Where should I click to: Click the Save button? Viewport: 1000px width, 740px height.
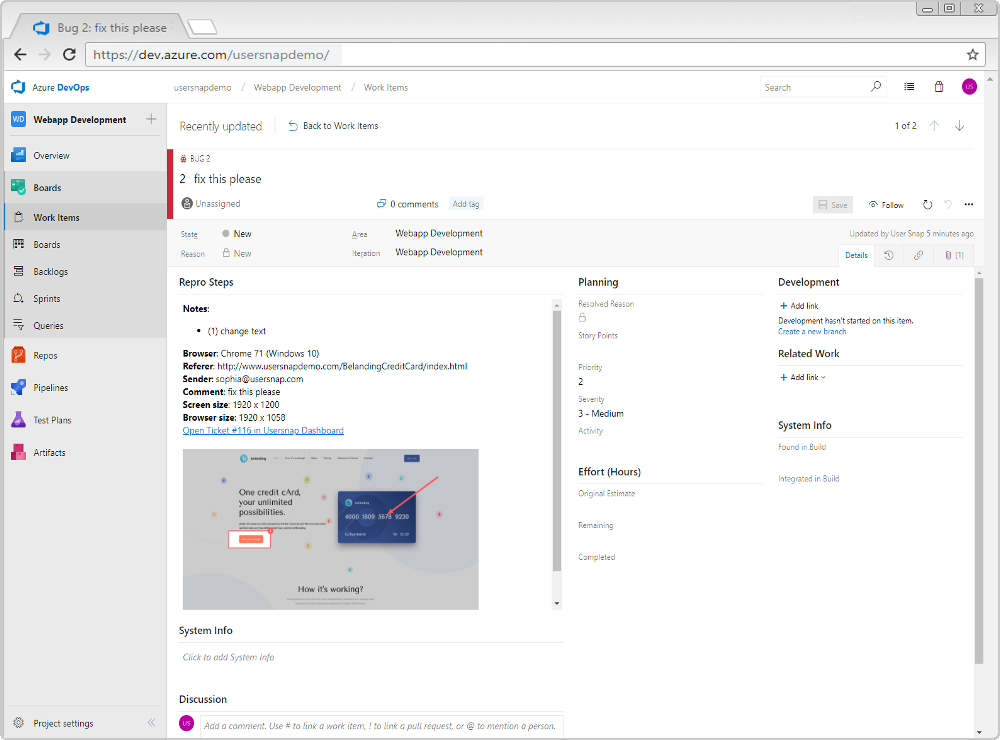[833, 205]
